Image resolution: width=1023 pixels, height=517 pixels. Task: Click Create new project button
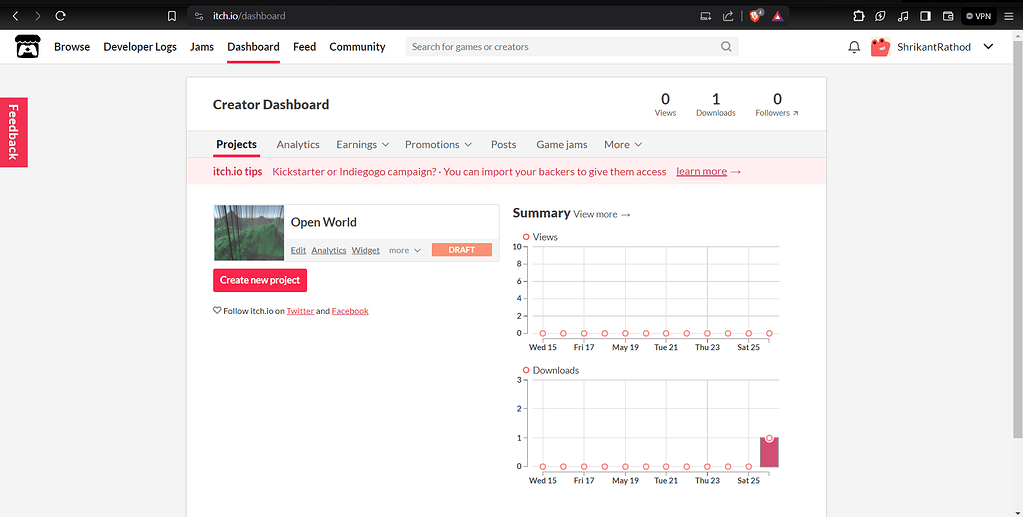260,280
